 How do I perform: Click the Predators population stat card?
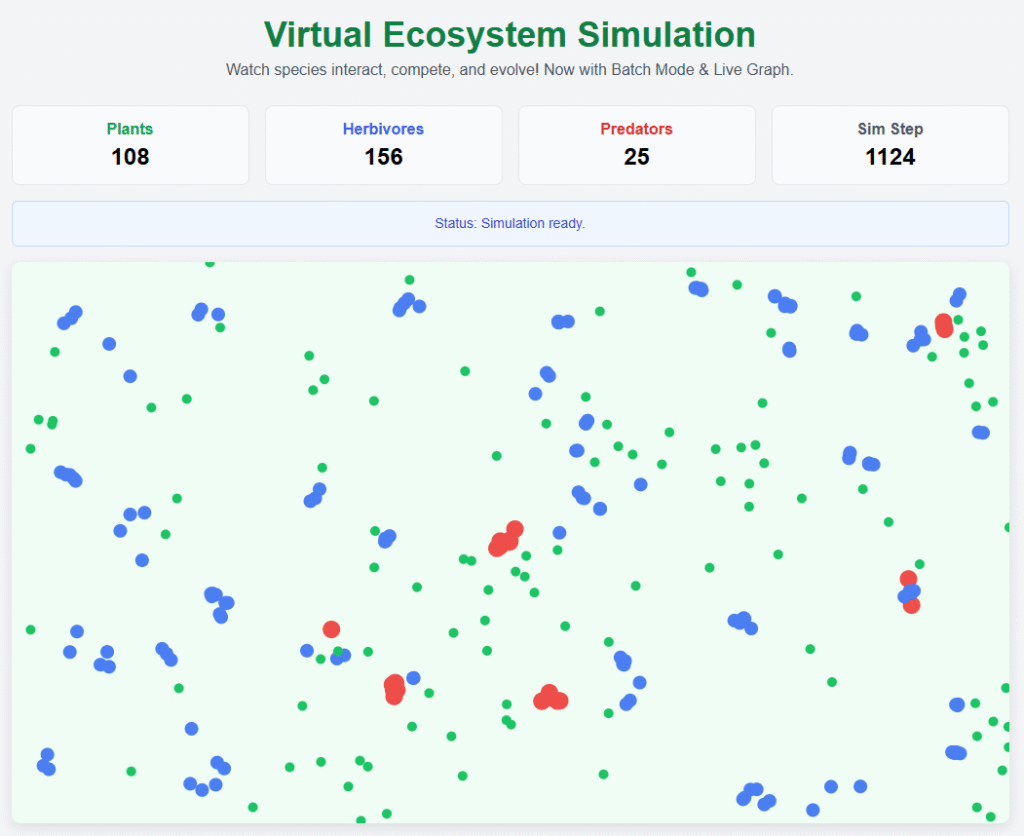tap(636, 145)
